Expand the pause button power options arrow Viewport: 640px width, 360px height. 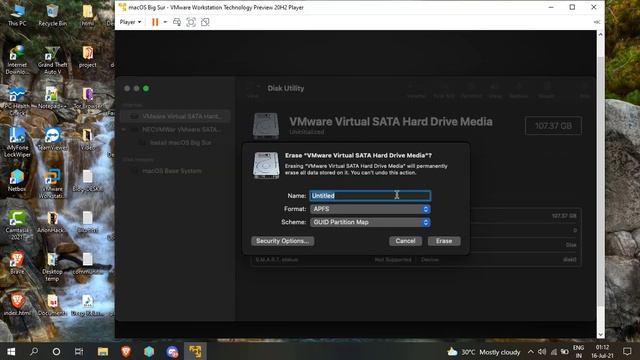(165, 22)
